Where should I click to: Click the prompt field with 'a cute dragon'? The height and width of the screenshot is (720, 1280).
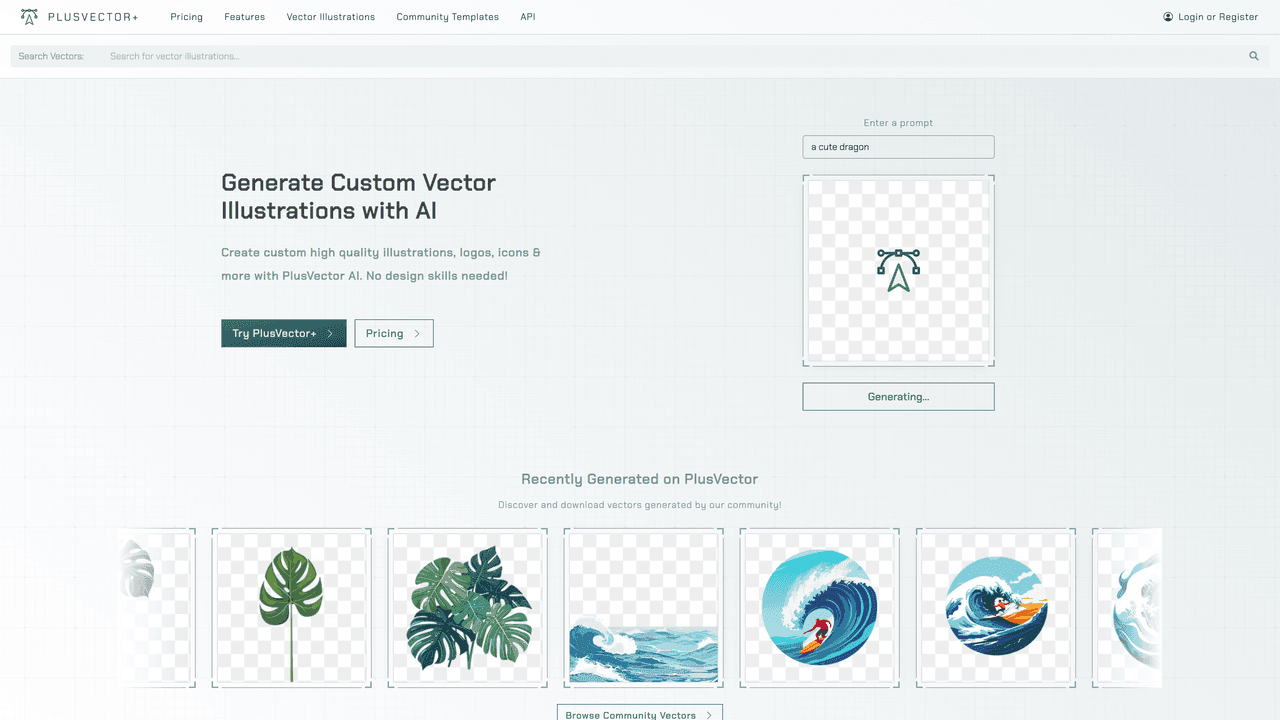click(898, 147)
